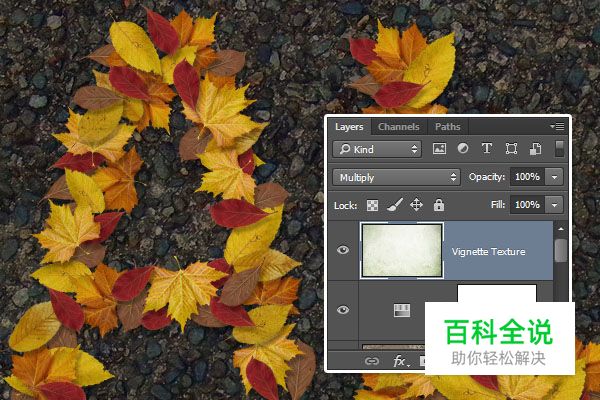This screenshot has width=600, height=400.
Task: Click Fill 100% value field
Action: tap(528, 205)
